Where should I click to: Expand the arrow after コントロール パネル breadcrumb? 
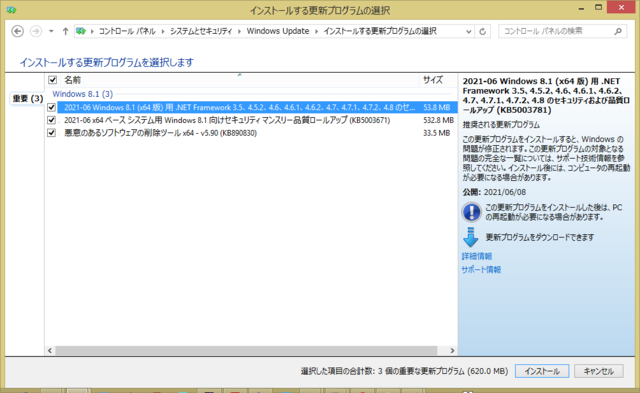[163, 31]
